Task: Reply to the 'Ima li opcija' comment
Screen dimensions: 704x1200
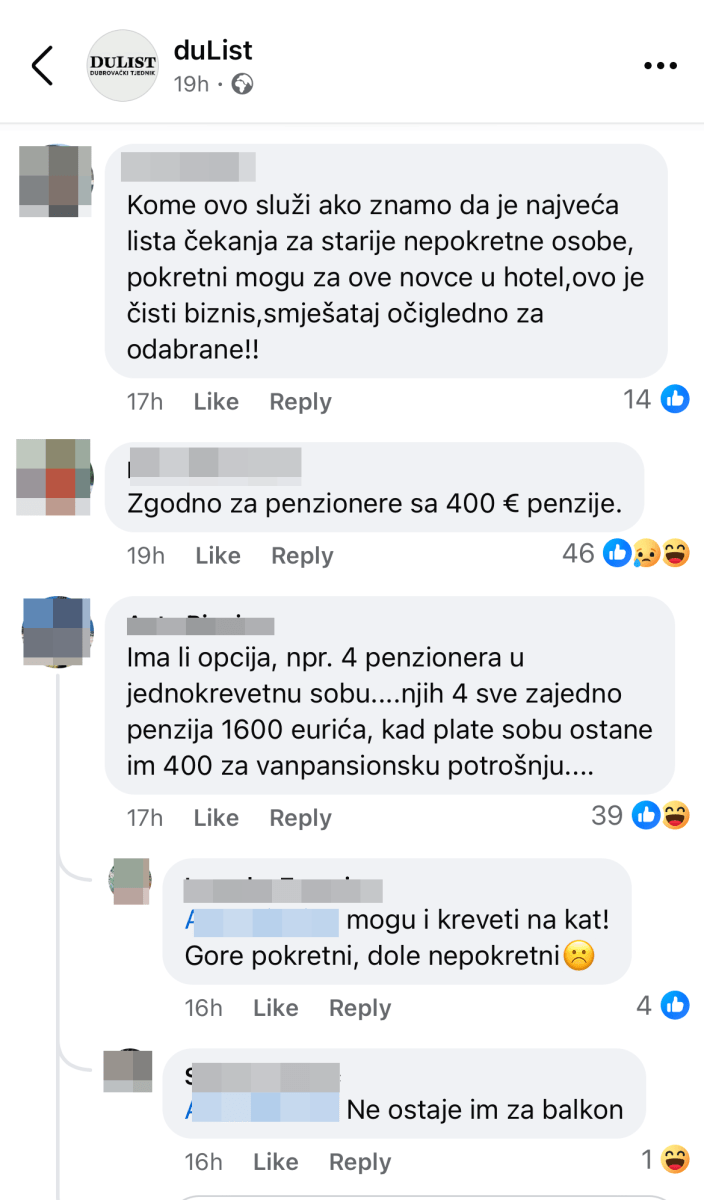Action: click(300, 818)
